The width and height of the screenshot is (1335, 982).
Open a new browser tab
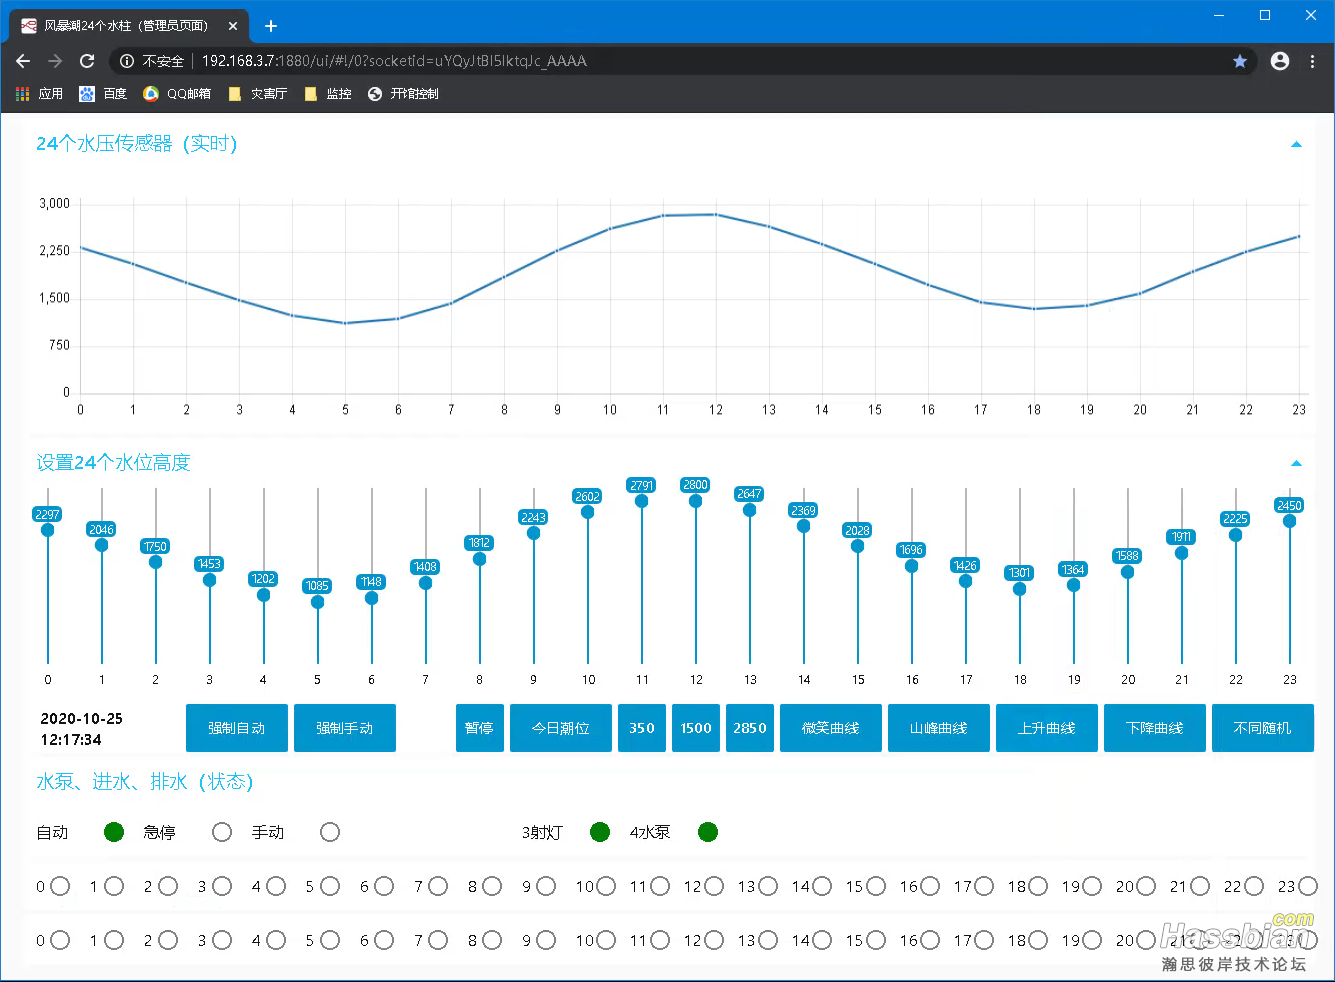[271, 26]
